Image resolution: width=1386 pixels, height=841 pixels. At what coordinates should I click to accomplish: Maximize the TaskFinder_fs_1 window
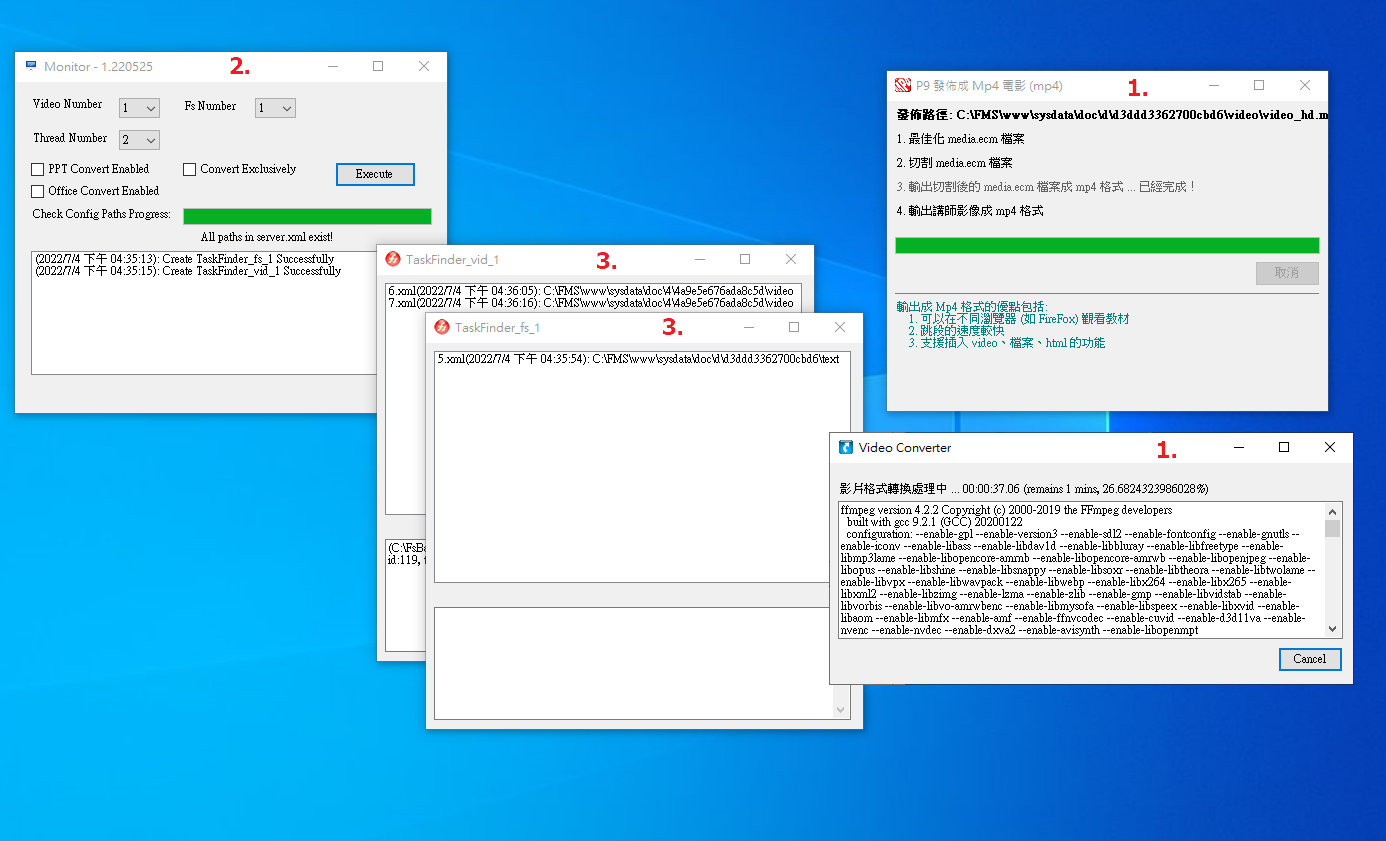794,327
